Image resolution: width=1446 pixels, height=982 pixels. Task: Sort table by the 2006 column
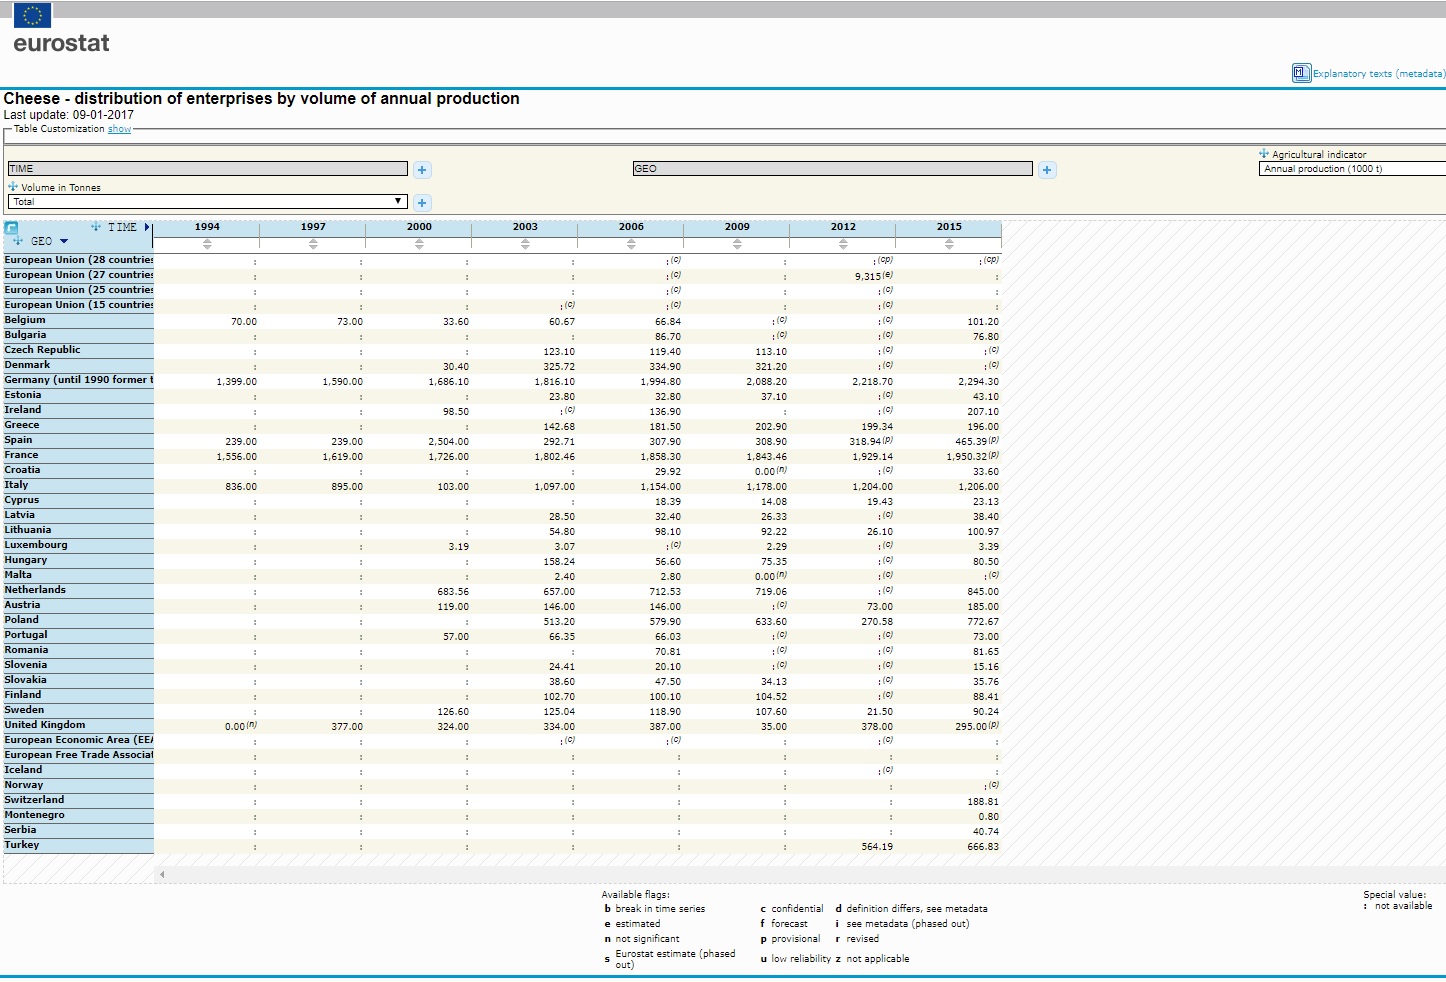coord(631,244)
